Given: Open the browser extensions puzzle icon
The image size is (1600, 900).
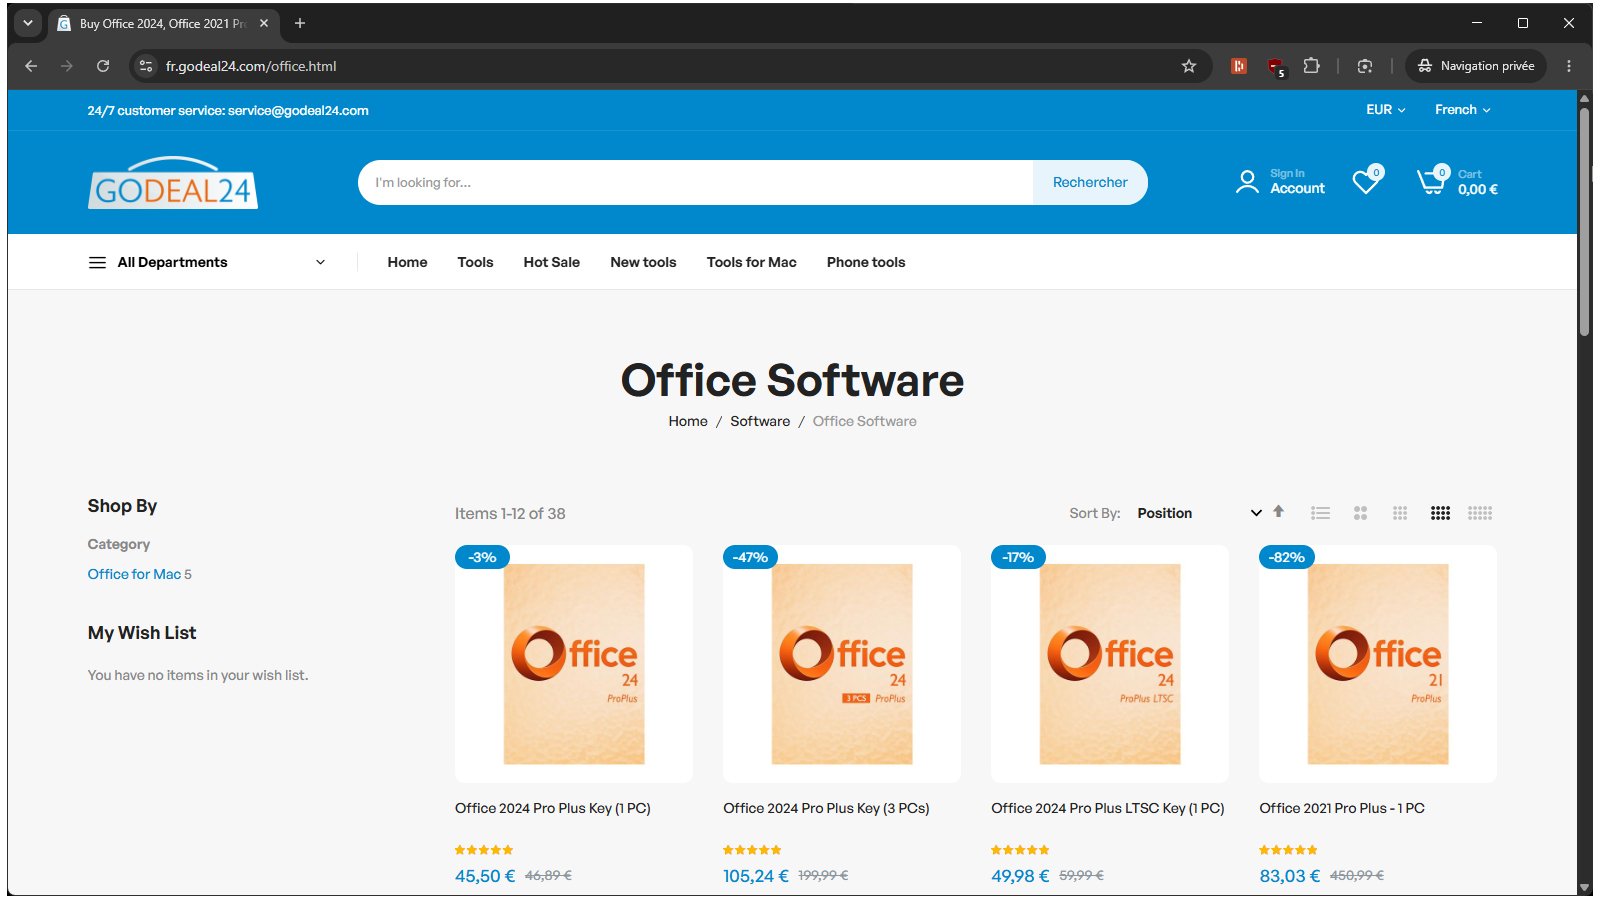Looking at the screenshot, I should click(x=1312, y=66).
